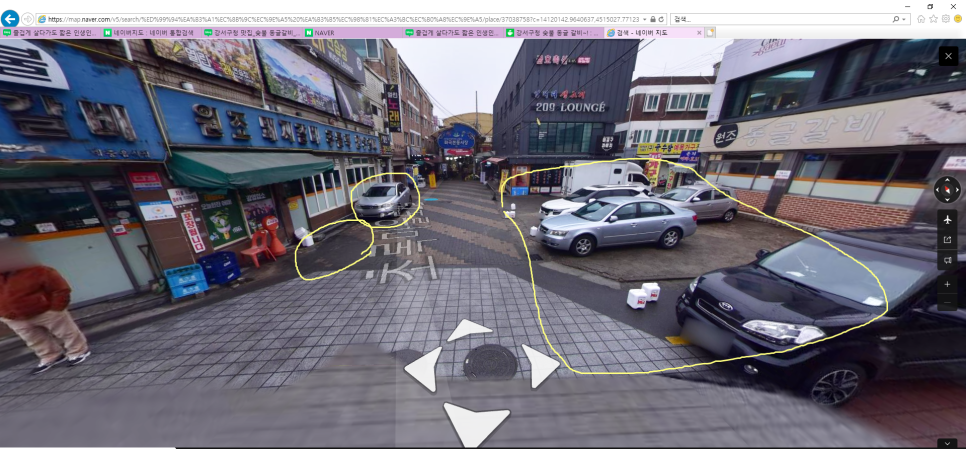Switch to 네이버지도 : 네이버 통합검색 tab
Image resolution: width=966 pixels, height=449 pixels.
(x=151, y=33)
